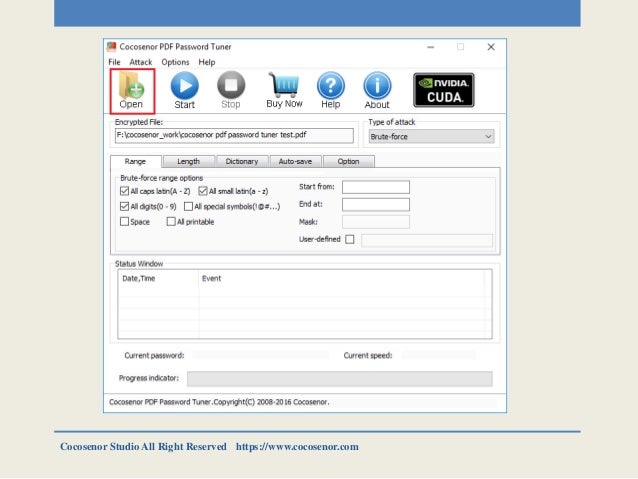Uncheck All caps latin(A - Z)
This screenshot has height=479, width=638.
pyautogui.click(x=125, y=191)
